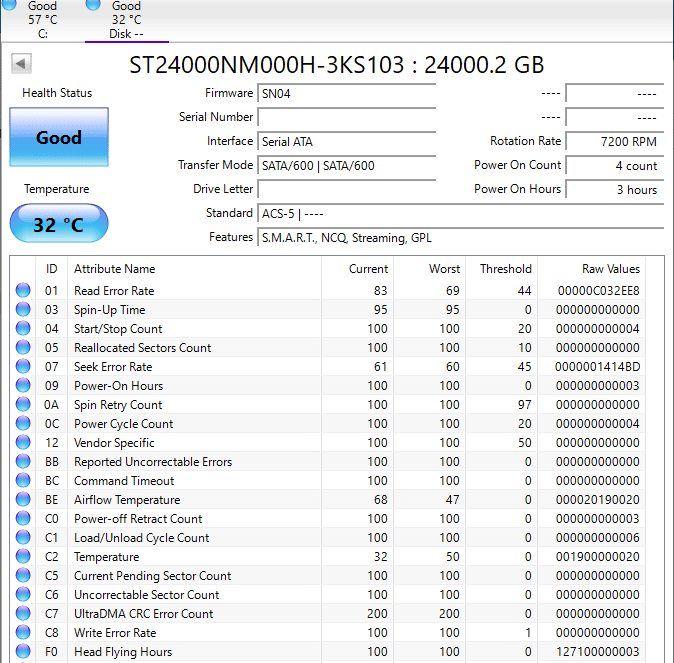This screenshot has width=674, height=663.
Task: Click status icon for UltraDMA CRC Error Count
Action: [23, 613]
